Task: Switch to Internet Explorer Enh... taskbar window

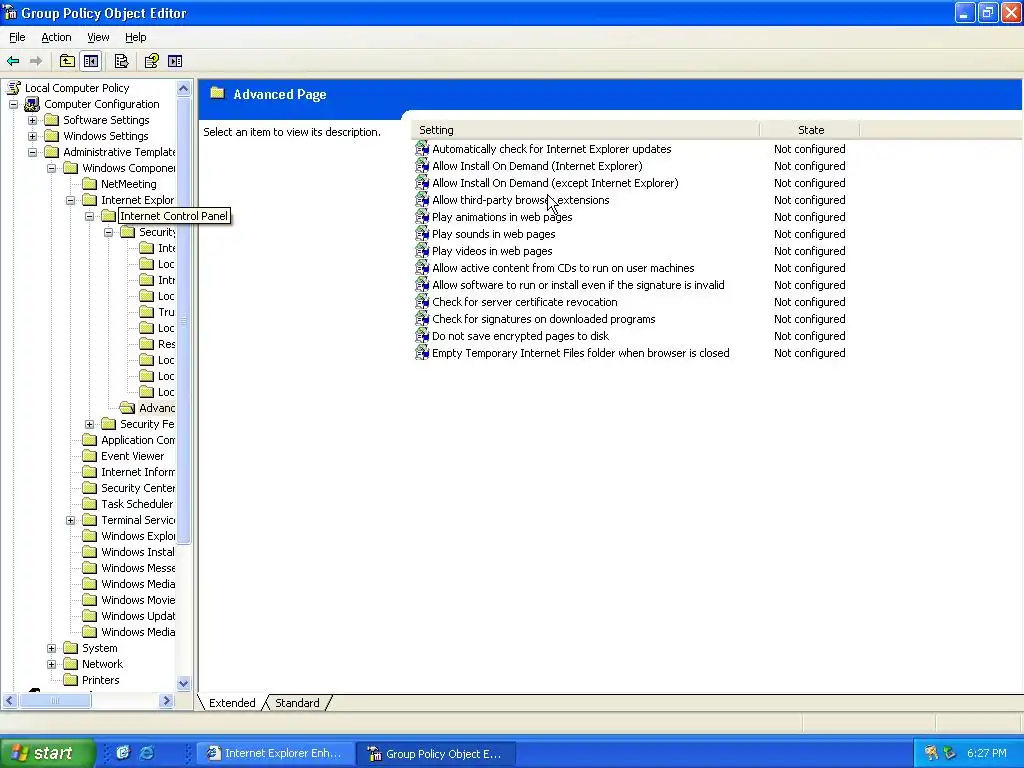Action: coord(276,753)
